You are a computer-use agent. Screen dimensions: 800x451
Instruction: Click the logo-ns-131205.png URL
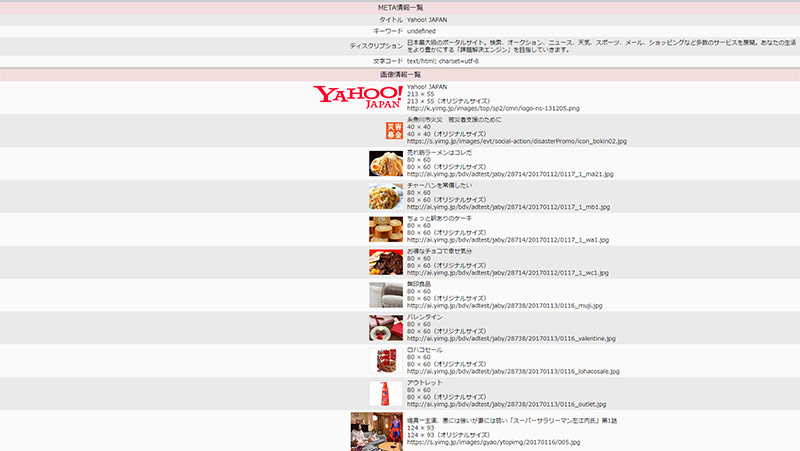pos(493,108)
